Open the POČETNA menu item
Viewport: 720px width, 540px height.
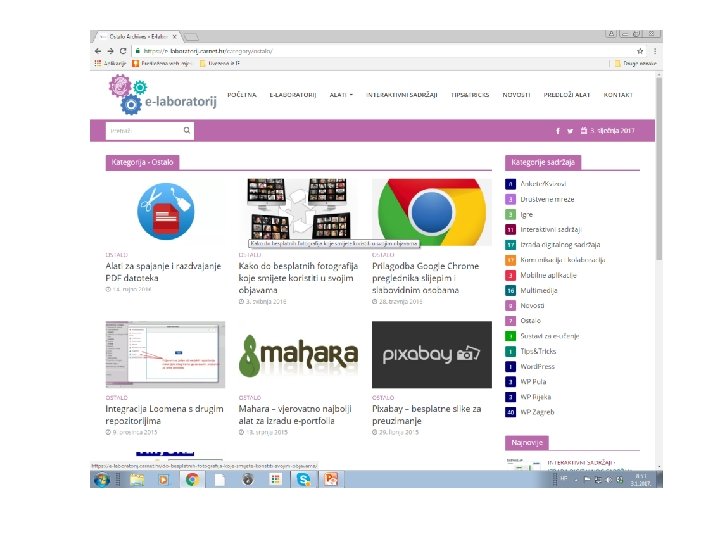242,95
